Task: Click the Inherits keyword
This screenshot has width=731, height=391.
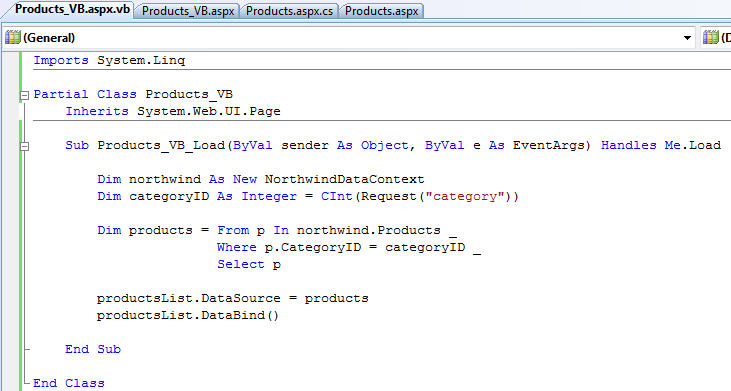Action: (97, 111)
